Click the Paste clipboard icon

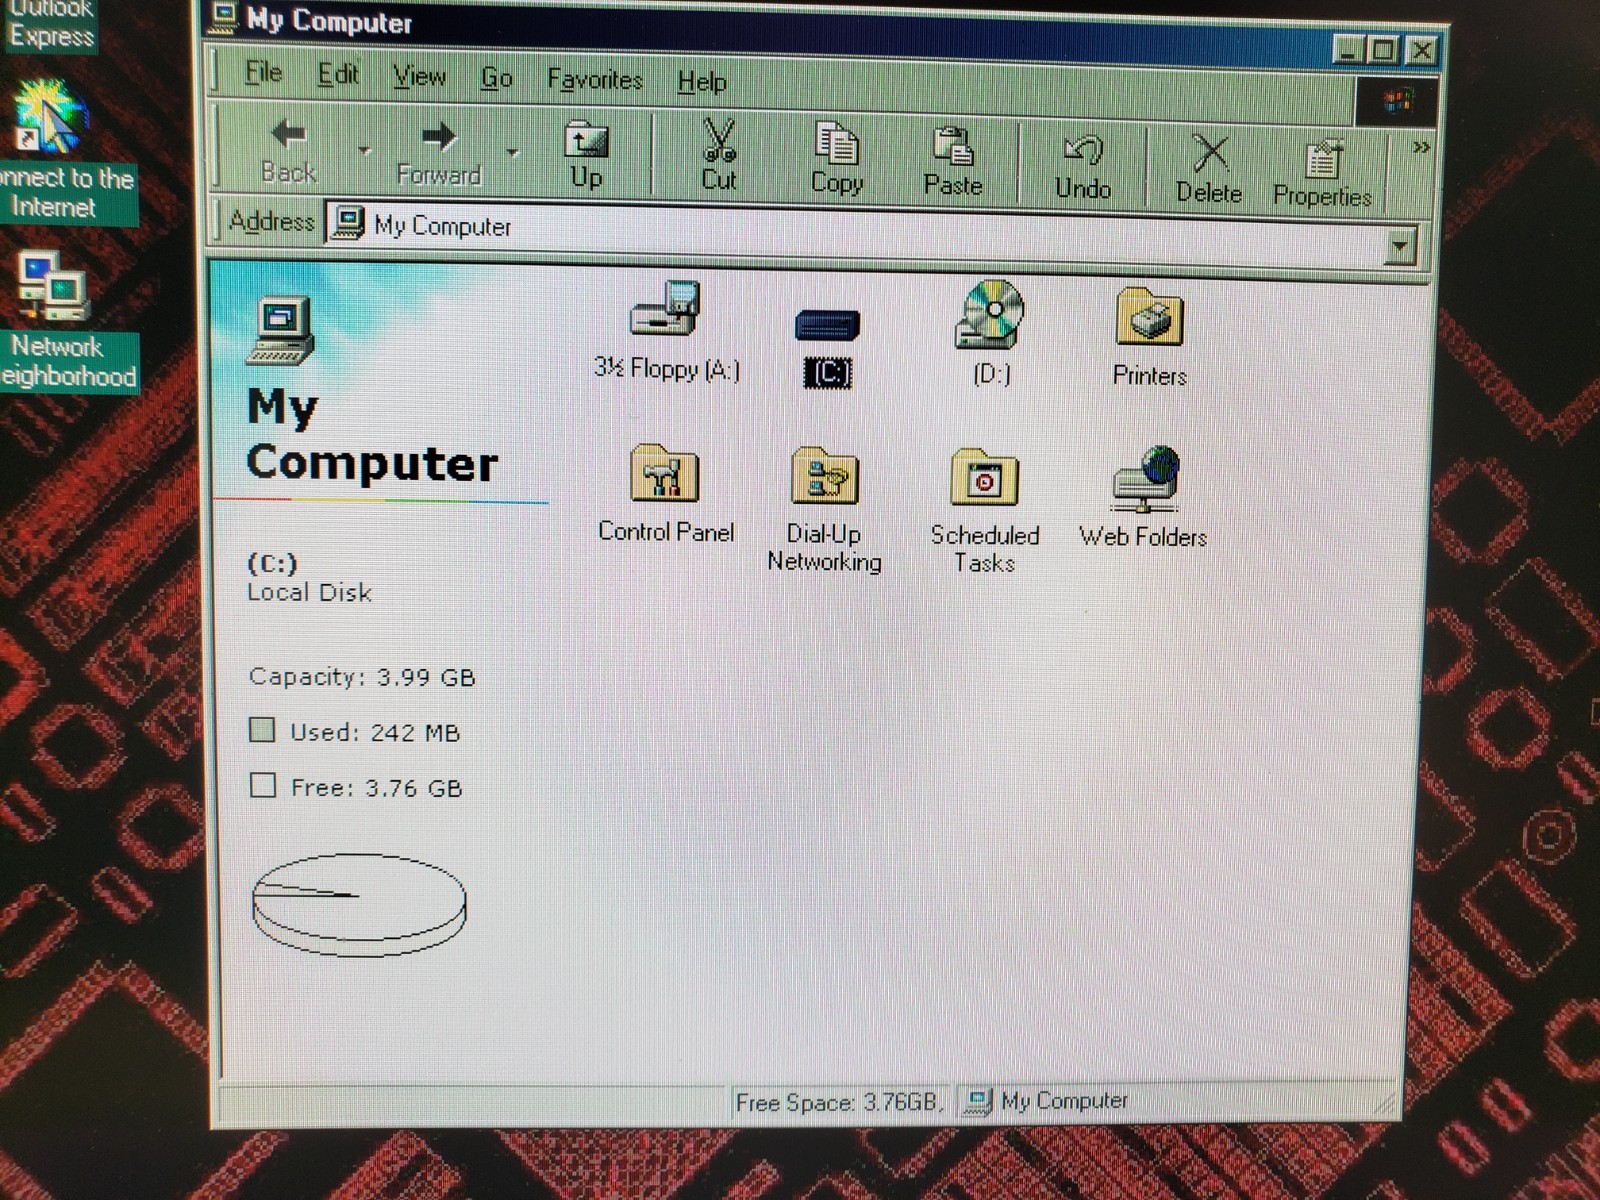pos(953,146)
